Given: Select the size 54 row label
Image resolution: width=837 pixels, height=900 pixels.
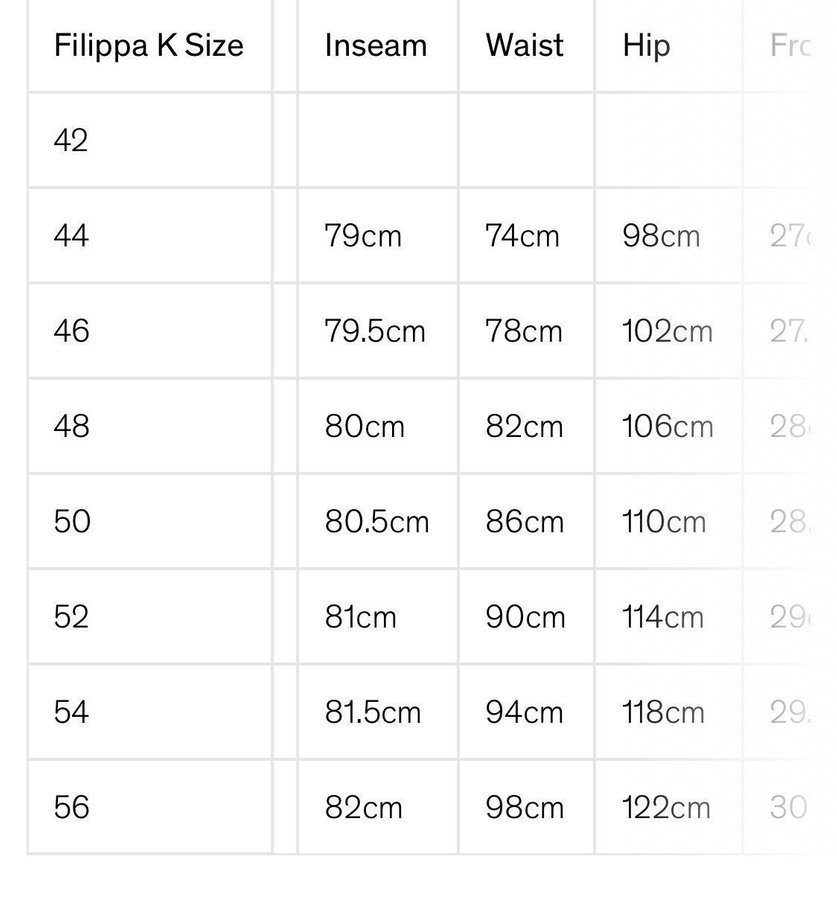Looking at the screenshot, I should click(71, 712).
